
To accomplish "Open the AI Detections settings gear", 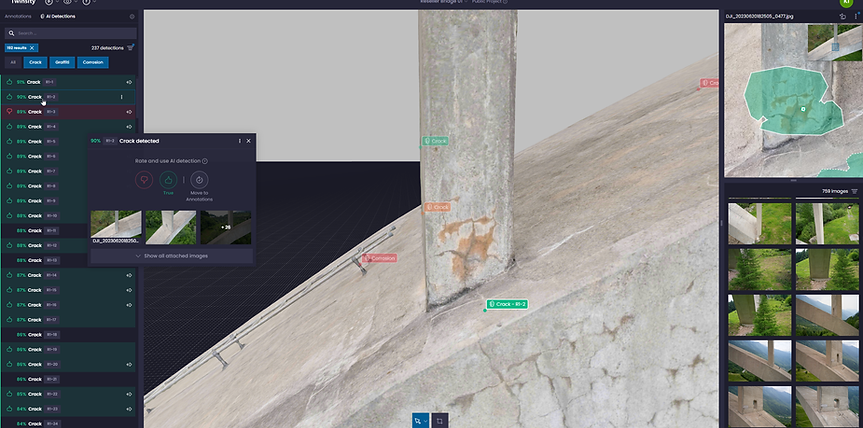I will click(x=132, y=17).
